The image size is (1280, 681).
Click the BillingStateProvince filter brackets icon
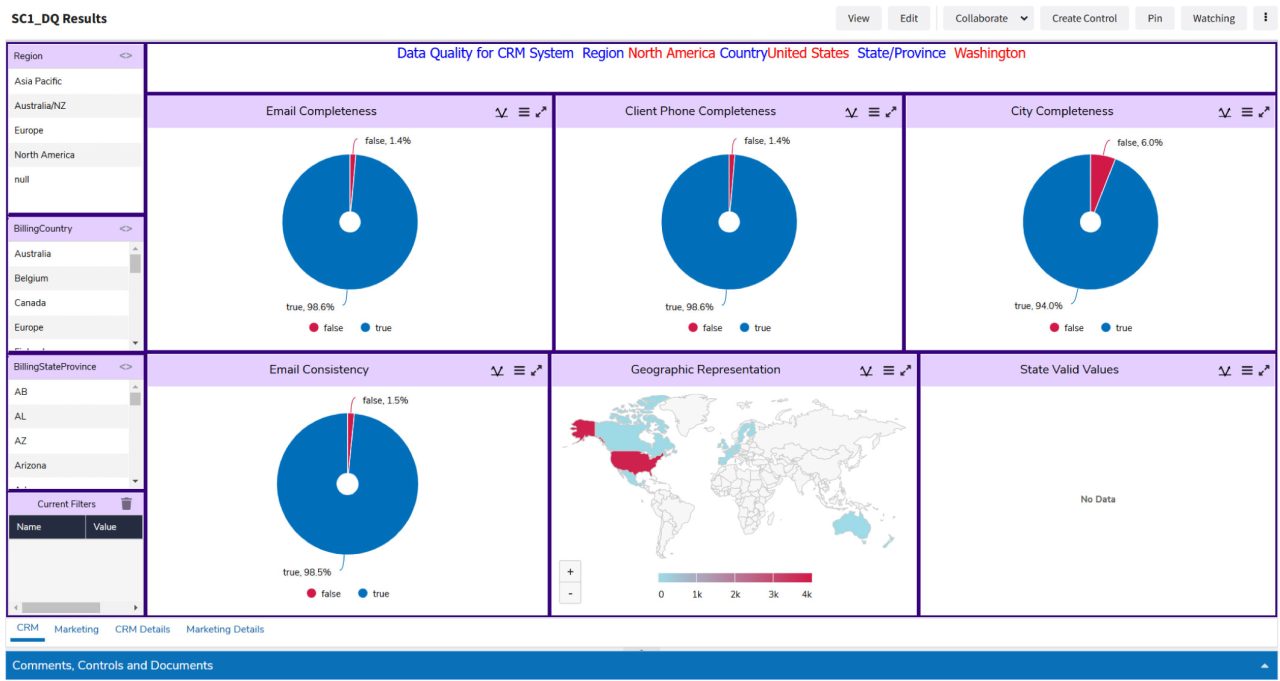(125, 367)
